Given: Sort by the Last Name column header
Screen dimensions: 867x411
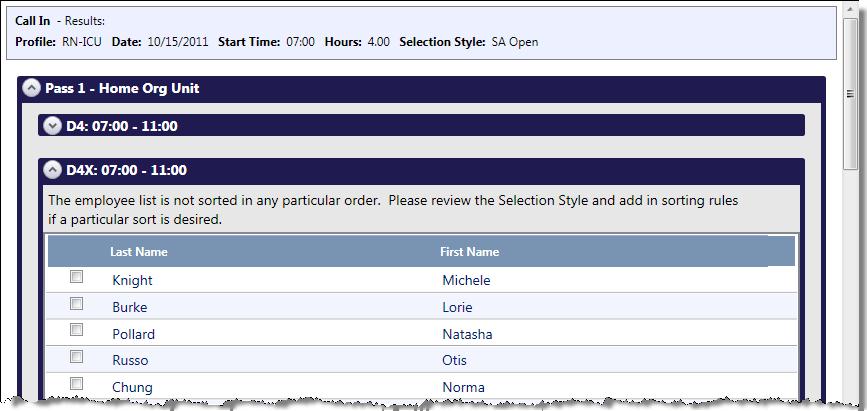Looking at the screenshot, I should (138, 252).
